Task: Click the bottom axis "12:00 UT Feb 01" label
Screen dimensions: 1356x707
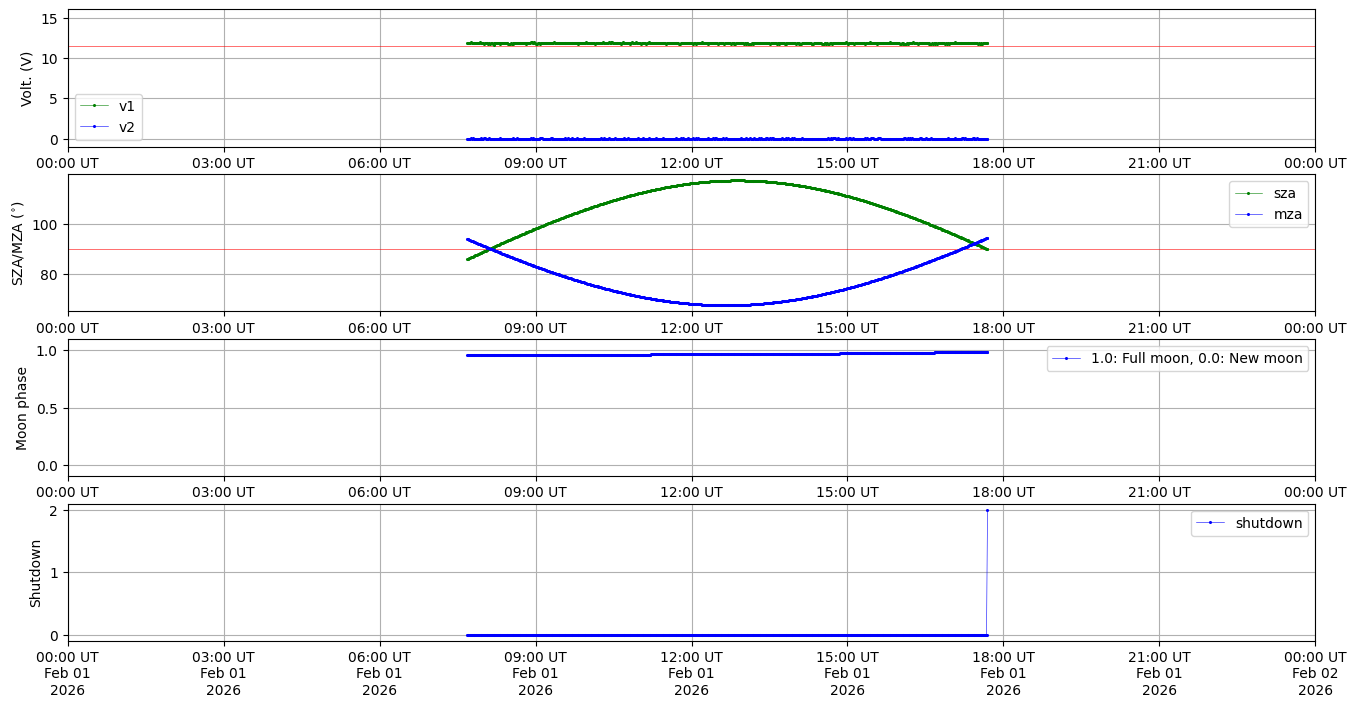Action: tap(691, 674)
